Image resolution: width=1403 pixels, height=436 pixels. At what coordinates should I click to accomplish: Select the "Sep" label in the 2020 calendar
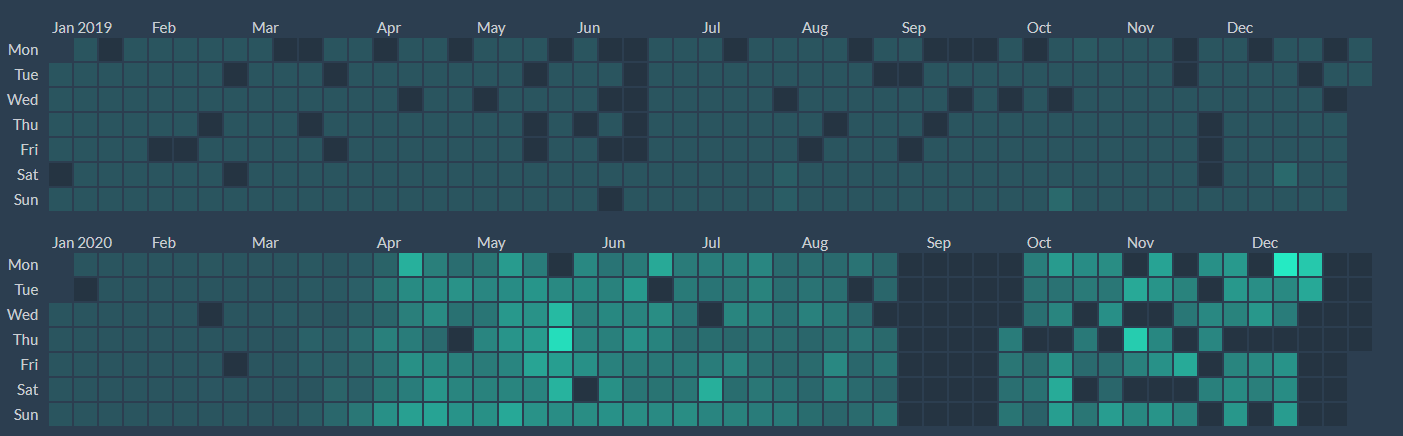click(x=938, y=243)
